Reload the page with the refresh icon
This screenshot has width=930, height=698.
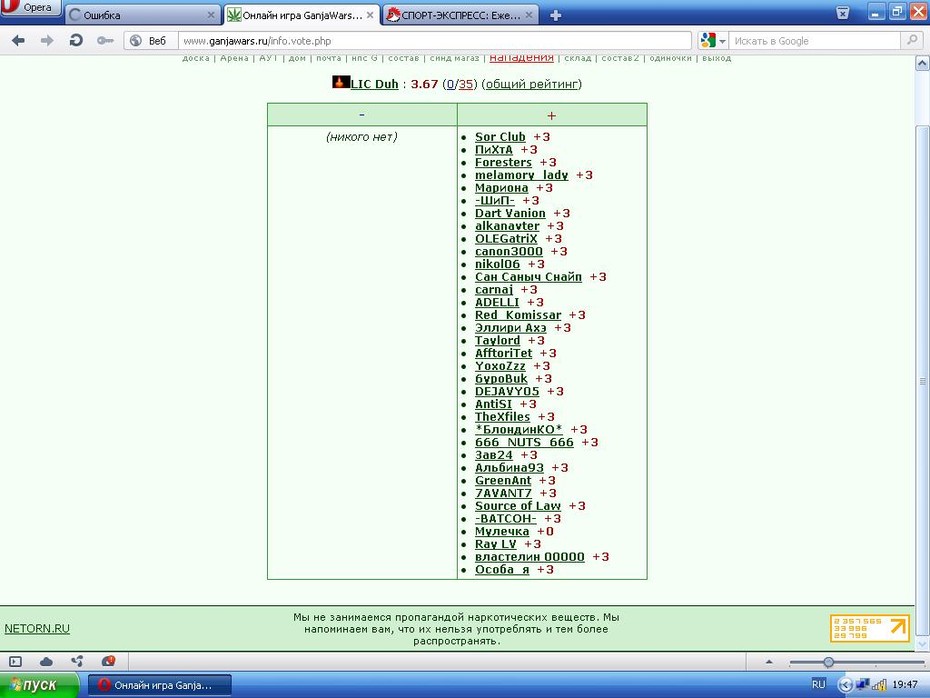click(x=76, y=40)
